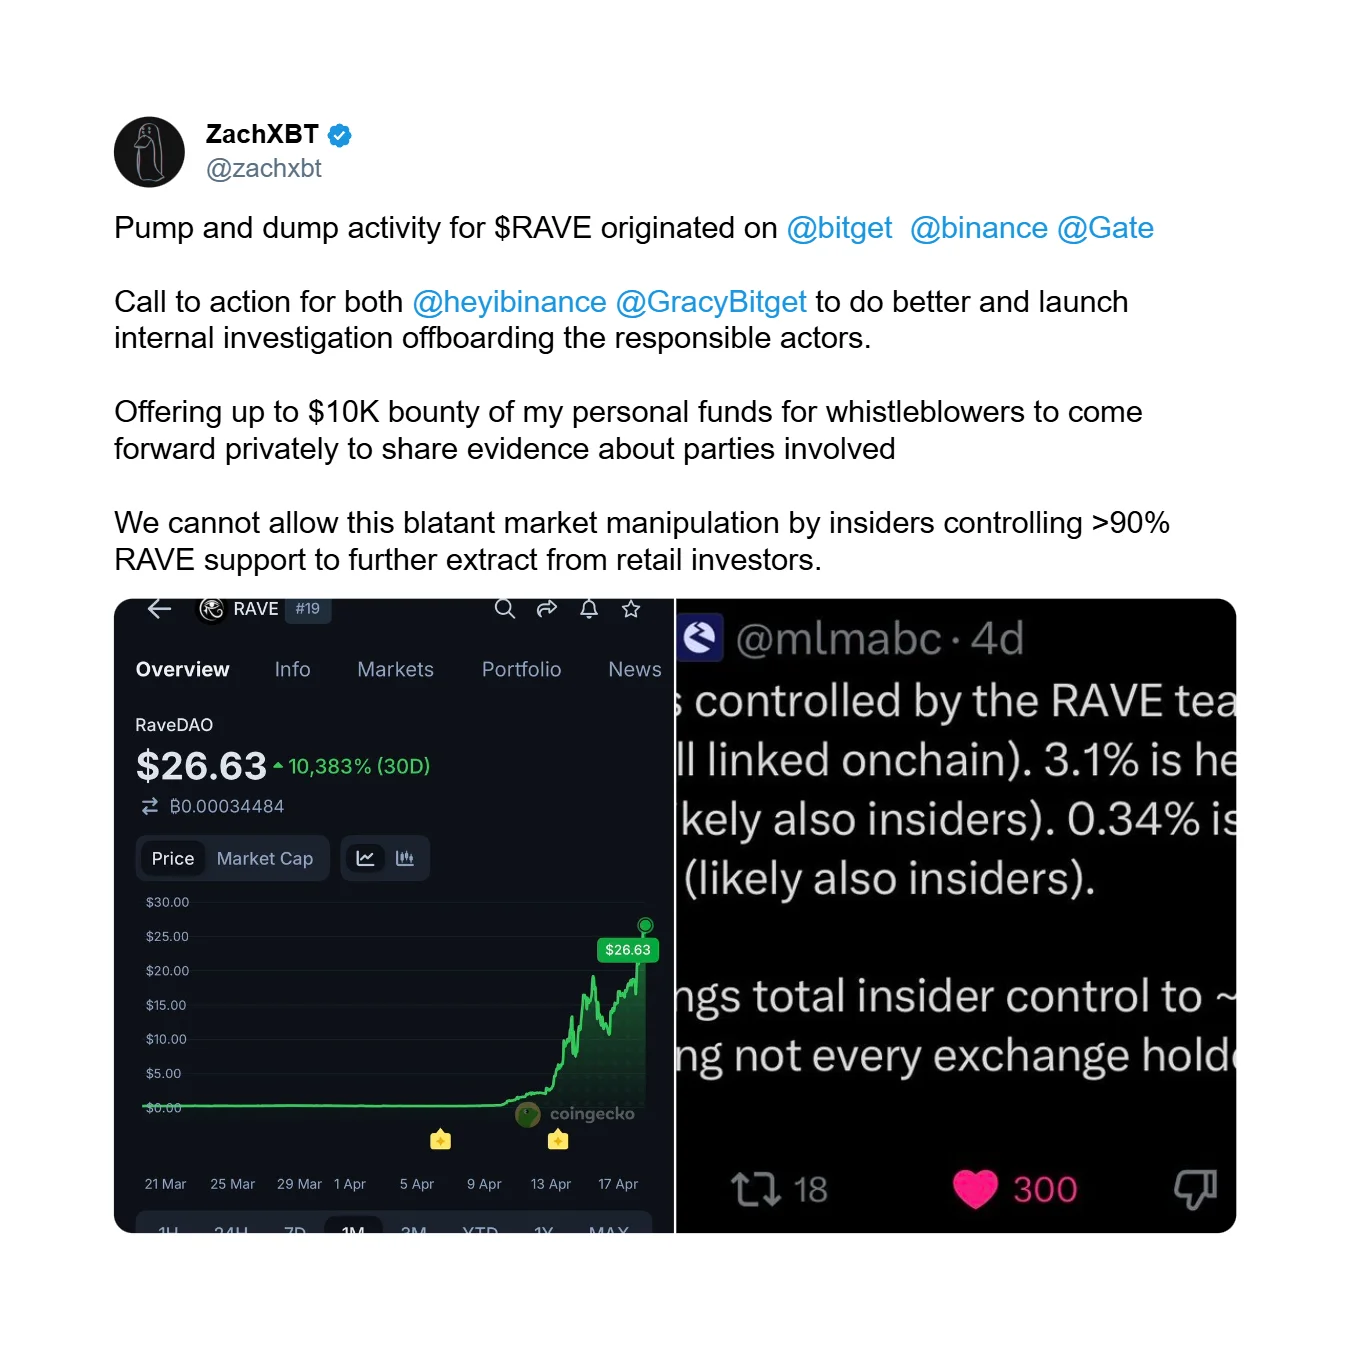Select the Price chart toggle
Screen dimensions: 1350x1350
(173, 858)
